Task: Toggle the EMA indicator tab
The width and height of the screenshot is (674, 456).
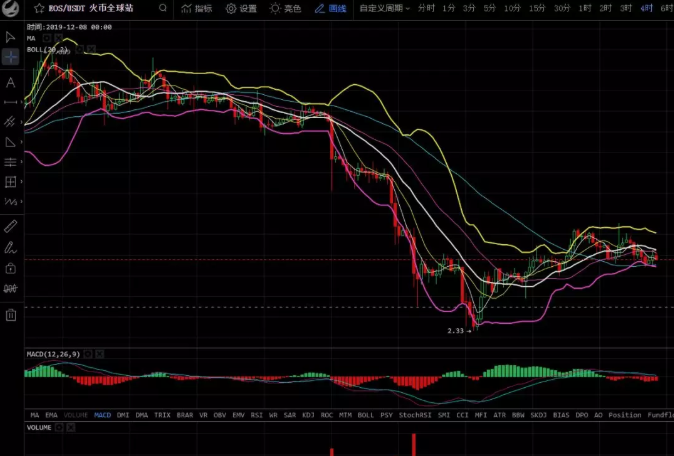Action: 51,415
